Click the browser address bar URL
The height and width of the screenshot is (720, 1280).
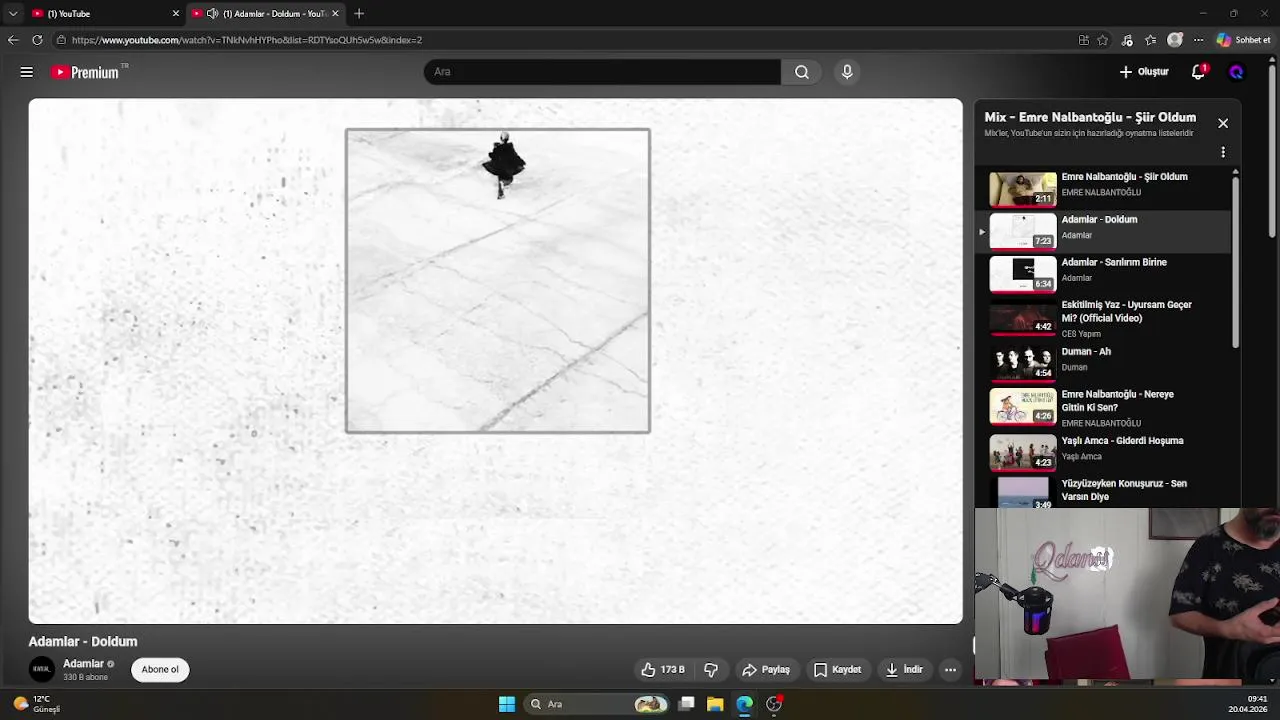point(247,40)
